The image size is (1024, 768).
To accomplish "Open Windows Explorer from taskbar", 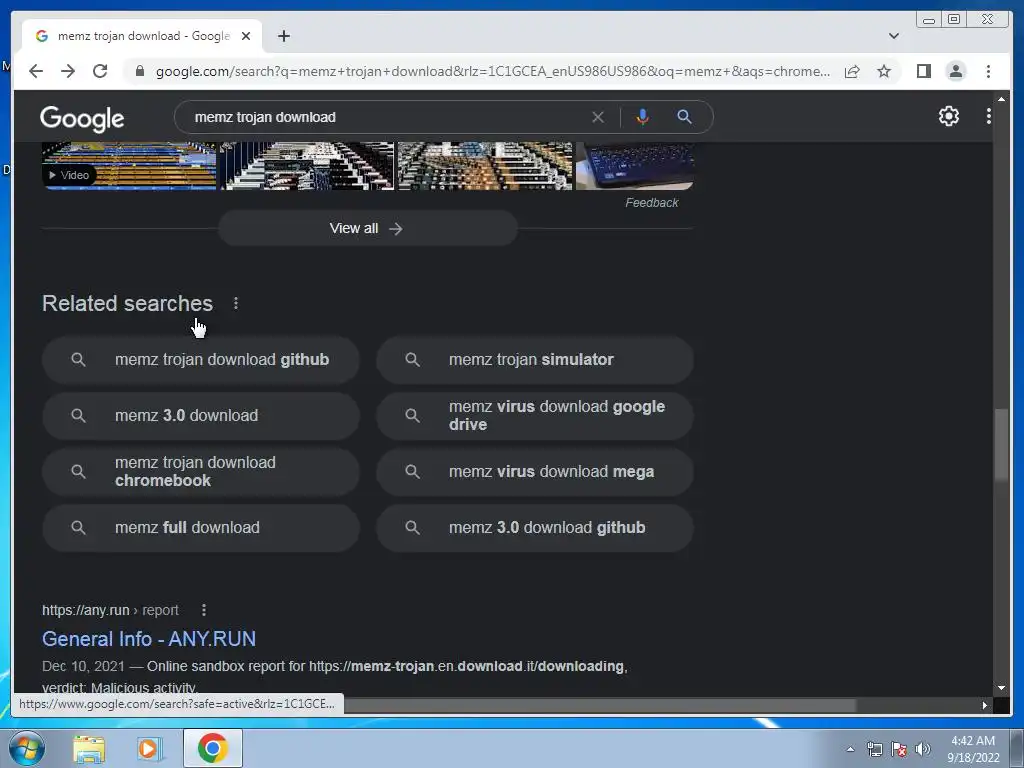I will click(89, 749).
